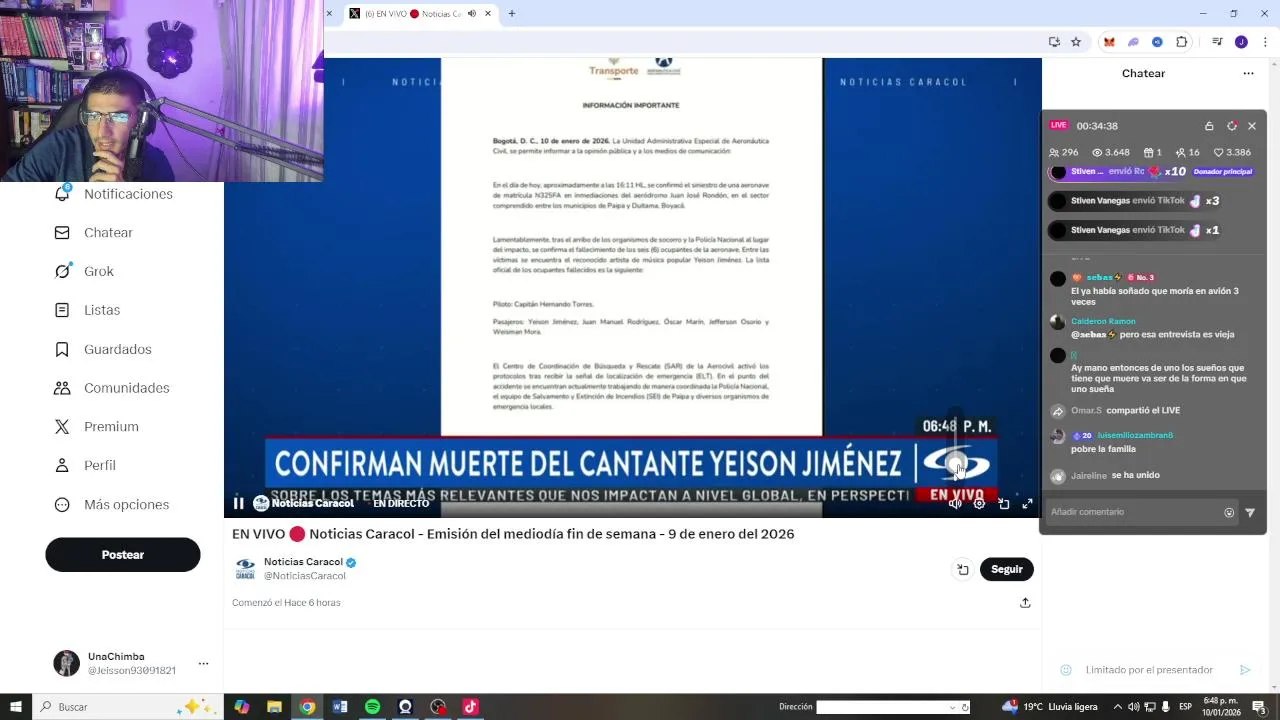Open chat filter funnel icon
This screenshot has width=1280, height=720.
click(1250, 512)
